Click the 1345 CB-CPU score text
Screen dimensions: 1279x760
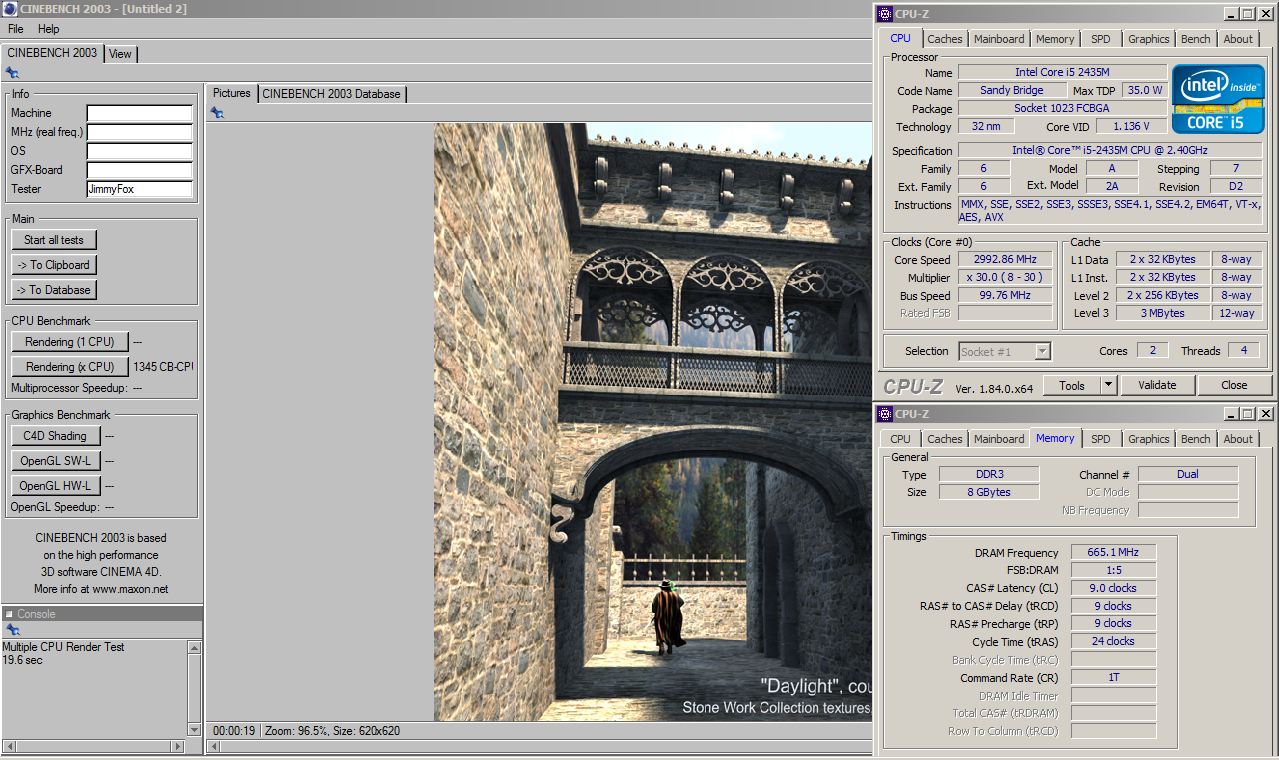coord(163,367)
